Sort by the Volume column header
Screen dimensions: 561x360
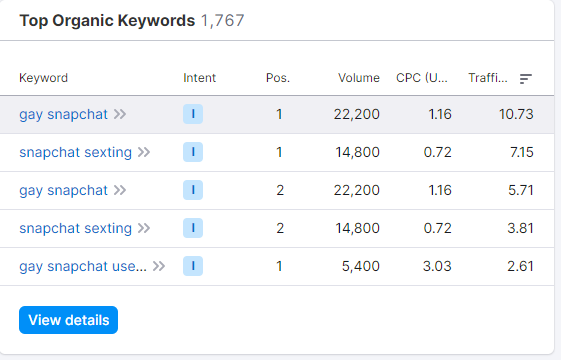pos(359,78)
